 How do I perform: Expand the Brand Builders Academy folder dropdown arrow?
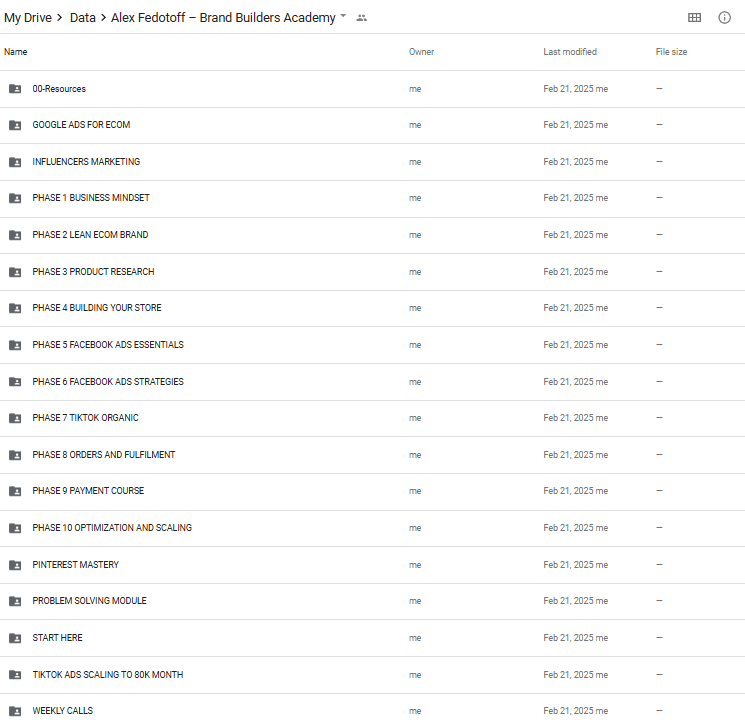pos(343,16)
